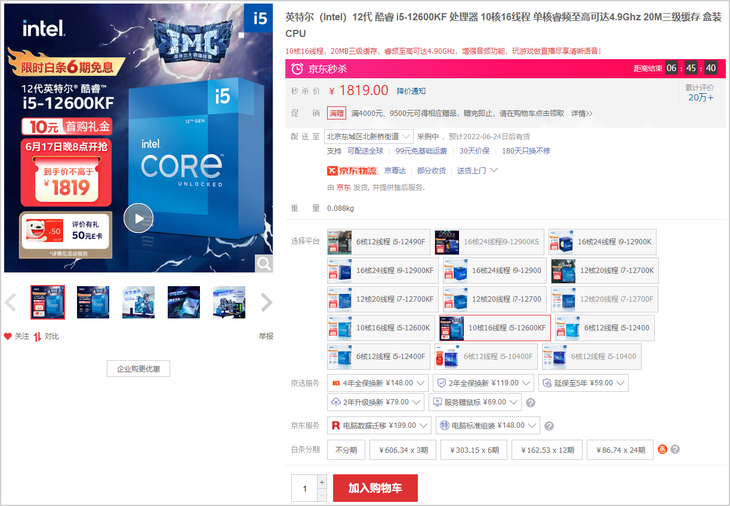
Task: Select the ¥606.34 x 3期 installment option
Action: pos(403,450)
